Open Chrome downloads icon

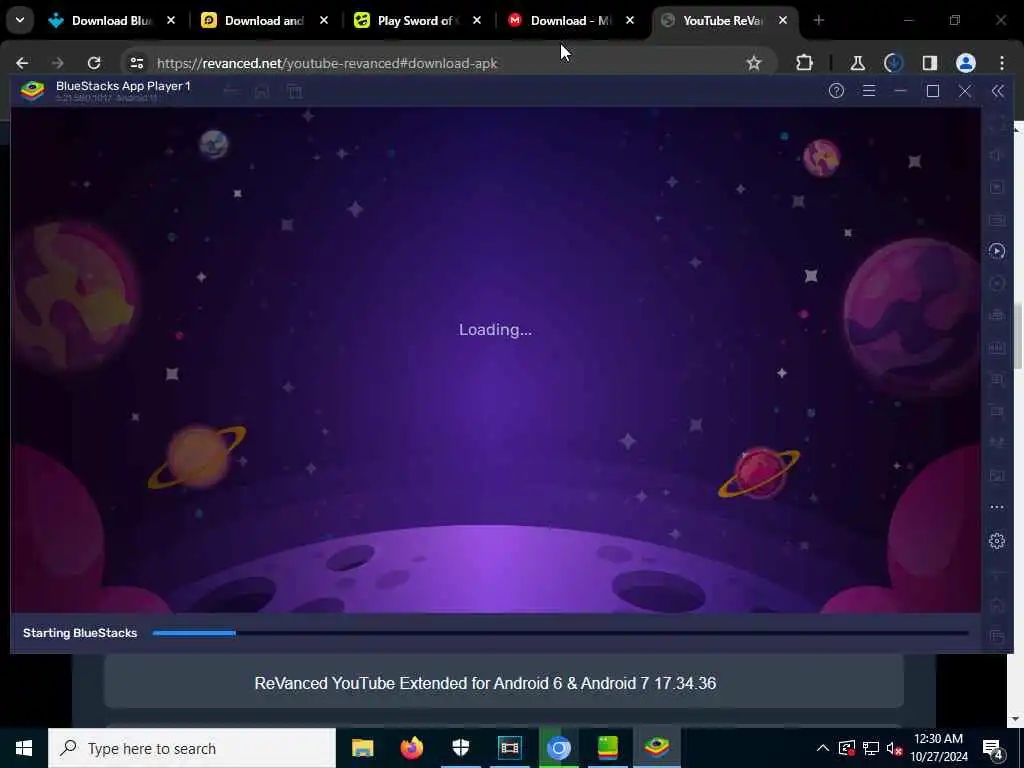(x=893, y=63)
